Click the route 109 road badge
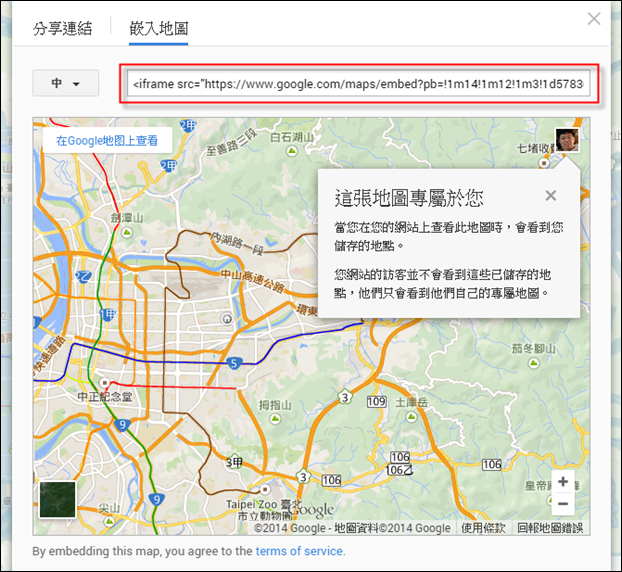622x572 pixels. click(376, 402)
